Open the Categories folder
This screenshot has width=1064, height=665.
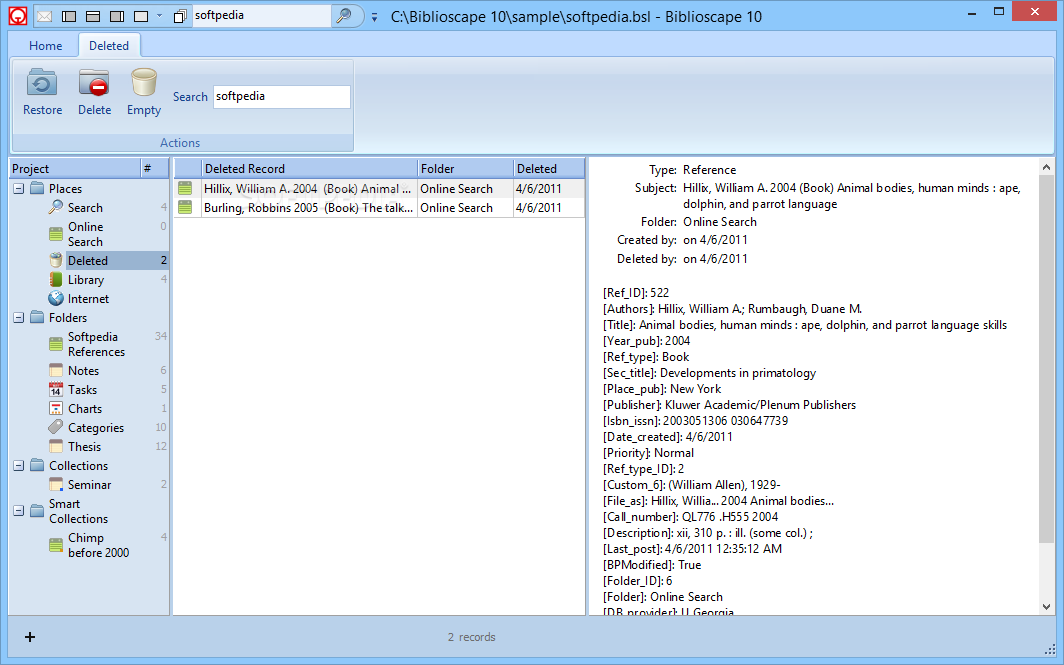pyautogui.click(x=96, y=428)
